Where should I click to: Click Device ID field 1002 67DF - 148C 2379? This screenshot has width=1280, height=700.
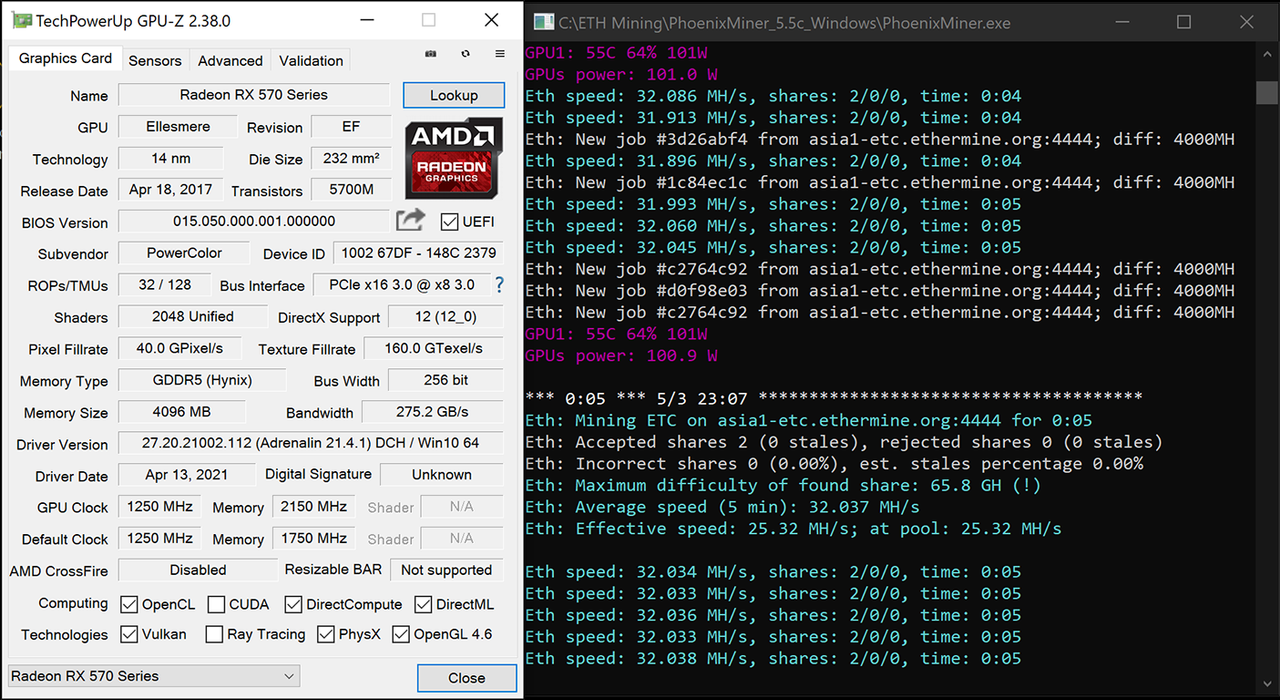click(x=418, y=253)
